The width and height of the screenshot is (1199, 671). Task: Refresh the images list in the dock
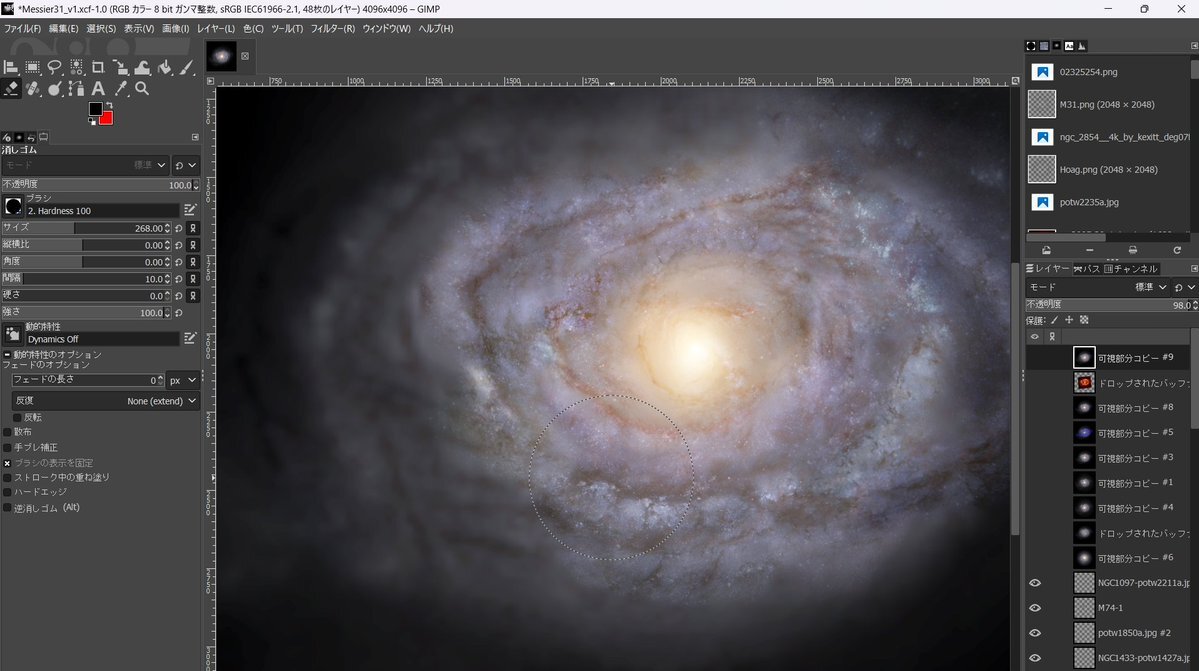click(x=1177, y=250)
